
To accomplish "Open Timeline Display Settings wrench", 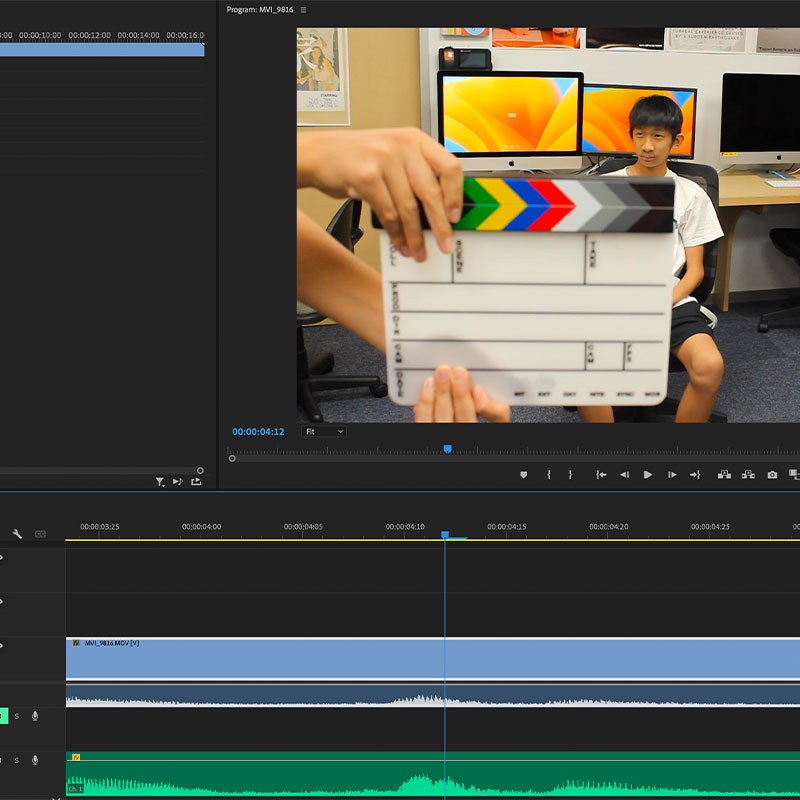I will coord(17,534).
